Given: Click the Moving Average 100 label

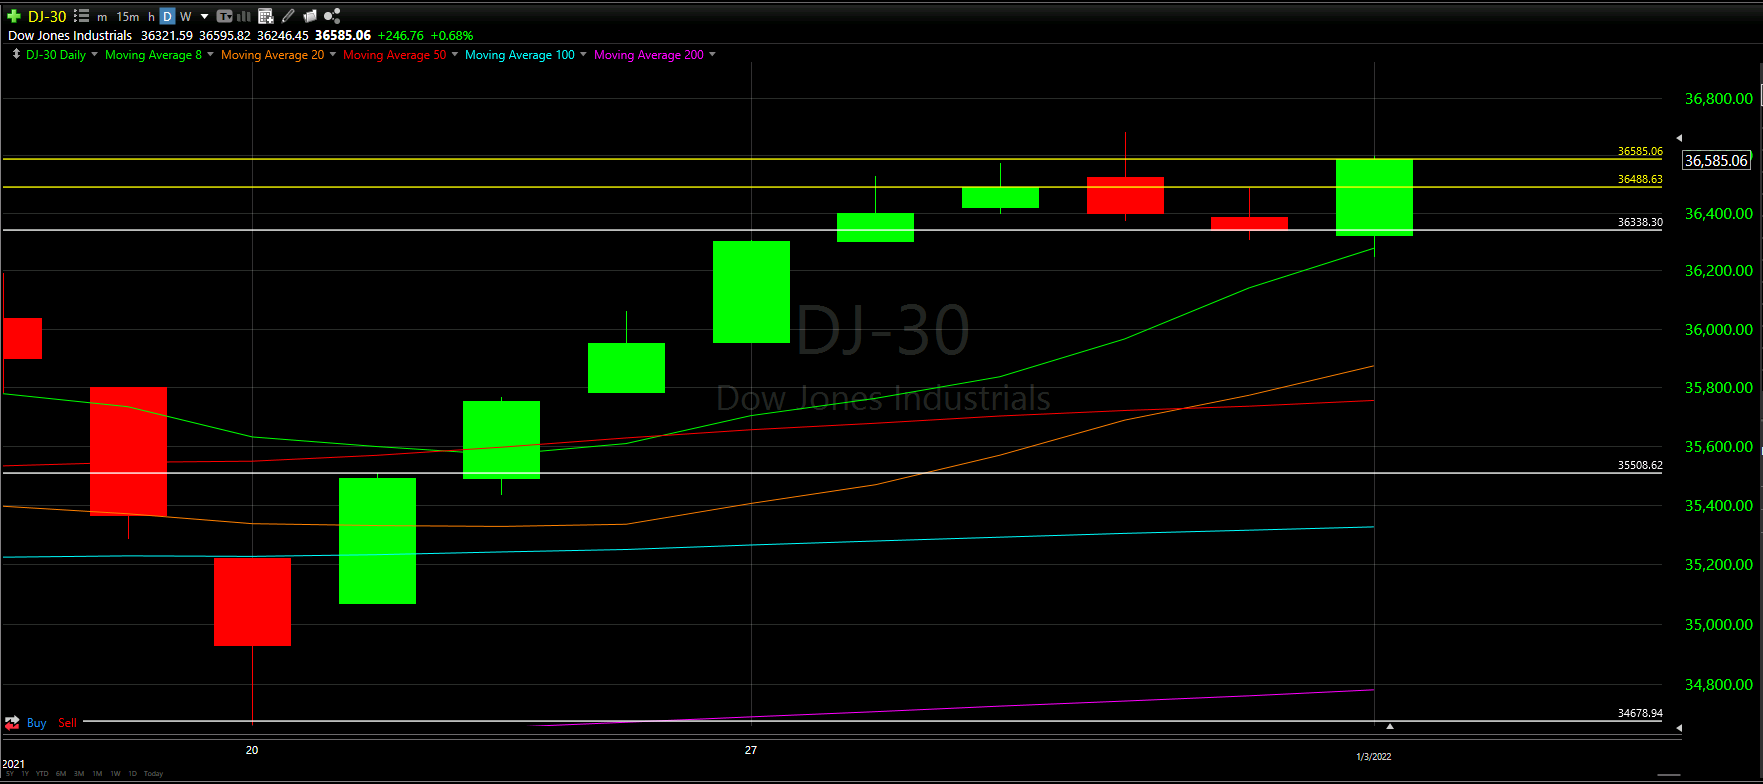Looking at the screenshot, I should click(520, 55).
